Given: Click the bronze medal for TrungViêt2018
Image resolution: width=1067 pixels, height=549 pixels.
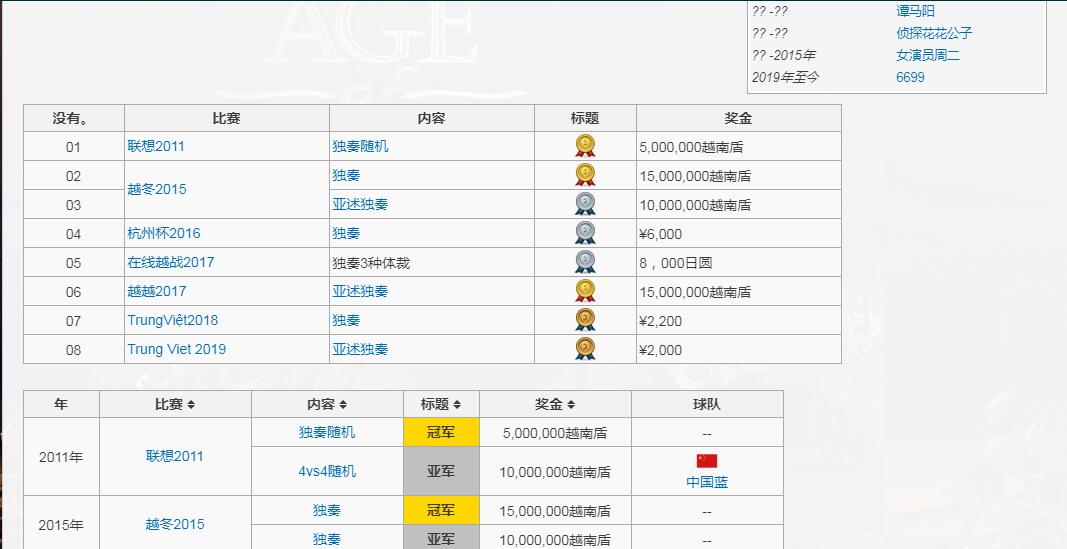Looking at the screenshot, I should point(585,320).
